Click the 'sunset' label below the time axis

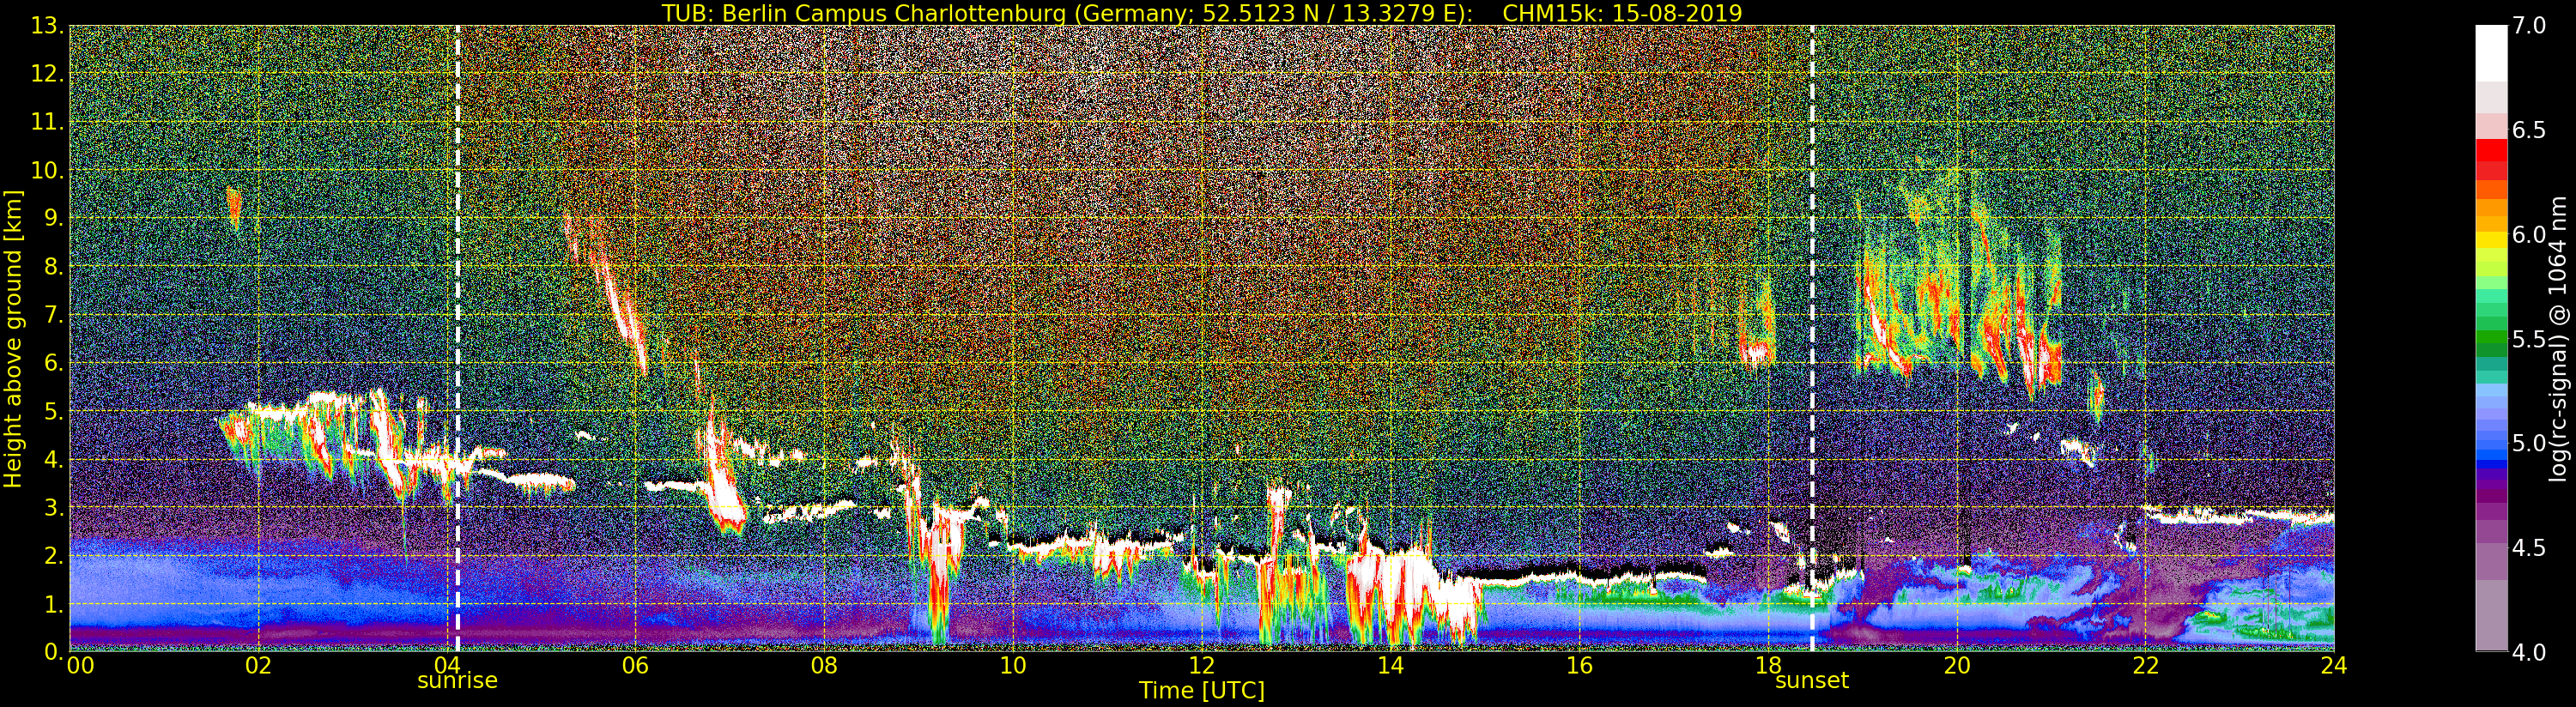tap(1812, 681)
